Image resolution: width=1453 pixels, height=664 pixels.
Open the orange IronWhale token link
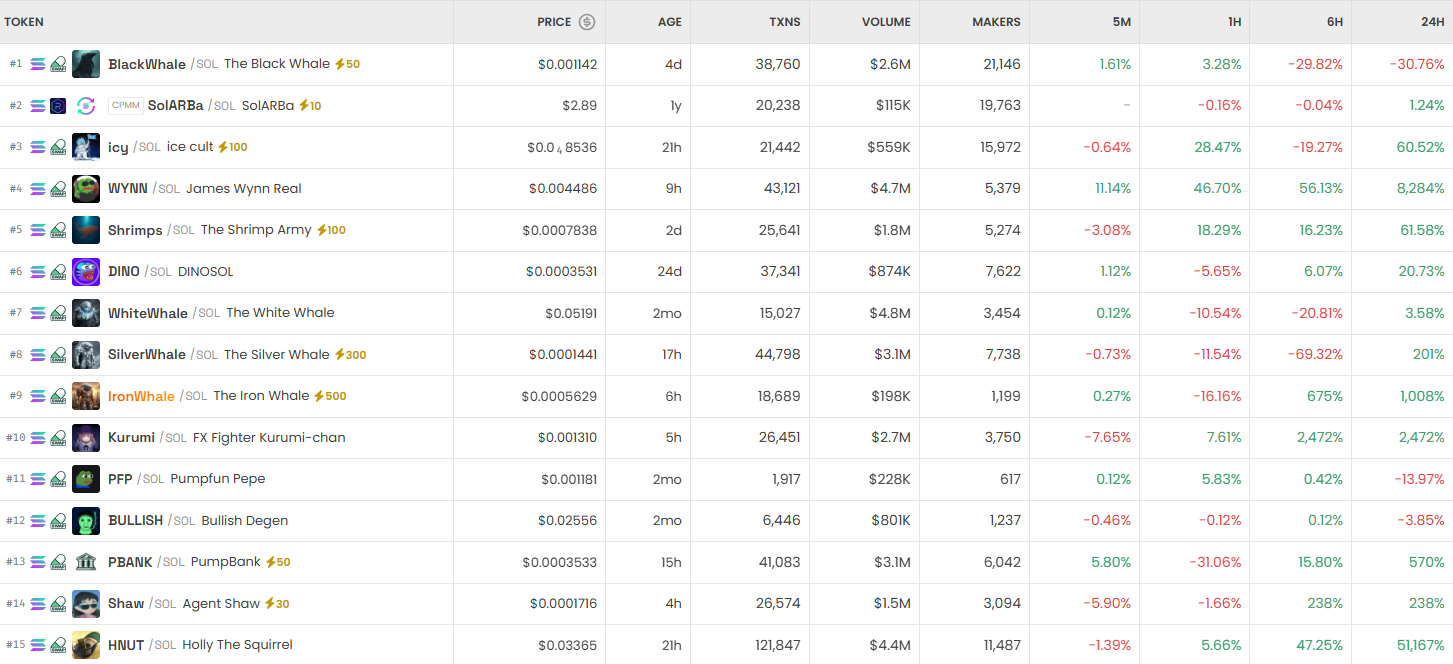pyautogui.click(x=141, y=396)
